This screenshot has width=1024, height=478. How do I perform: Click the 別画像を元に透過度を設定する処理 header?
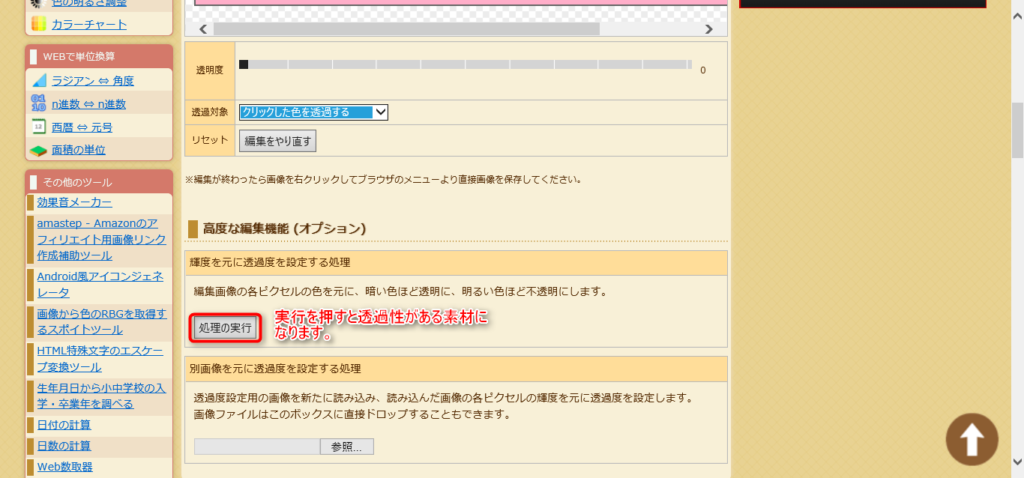pos(456,369)
